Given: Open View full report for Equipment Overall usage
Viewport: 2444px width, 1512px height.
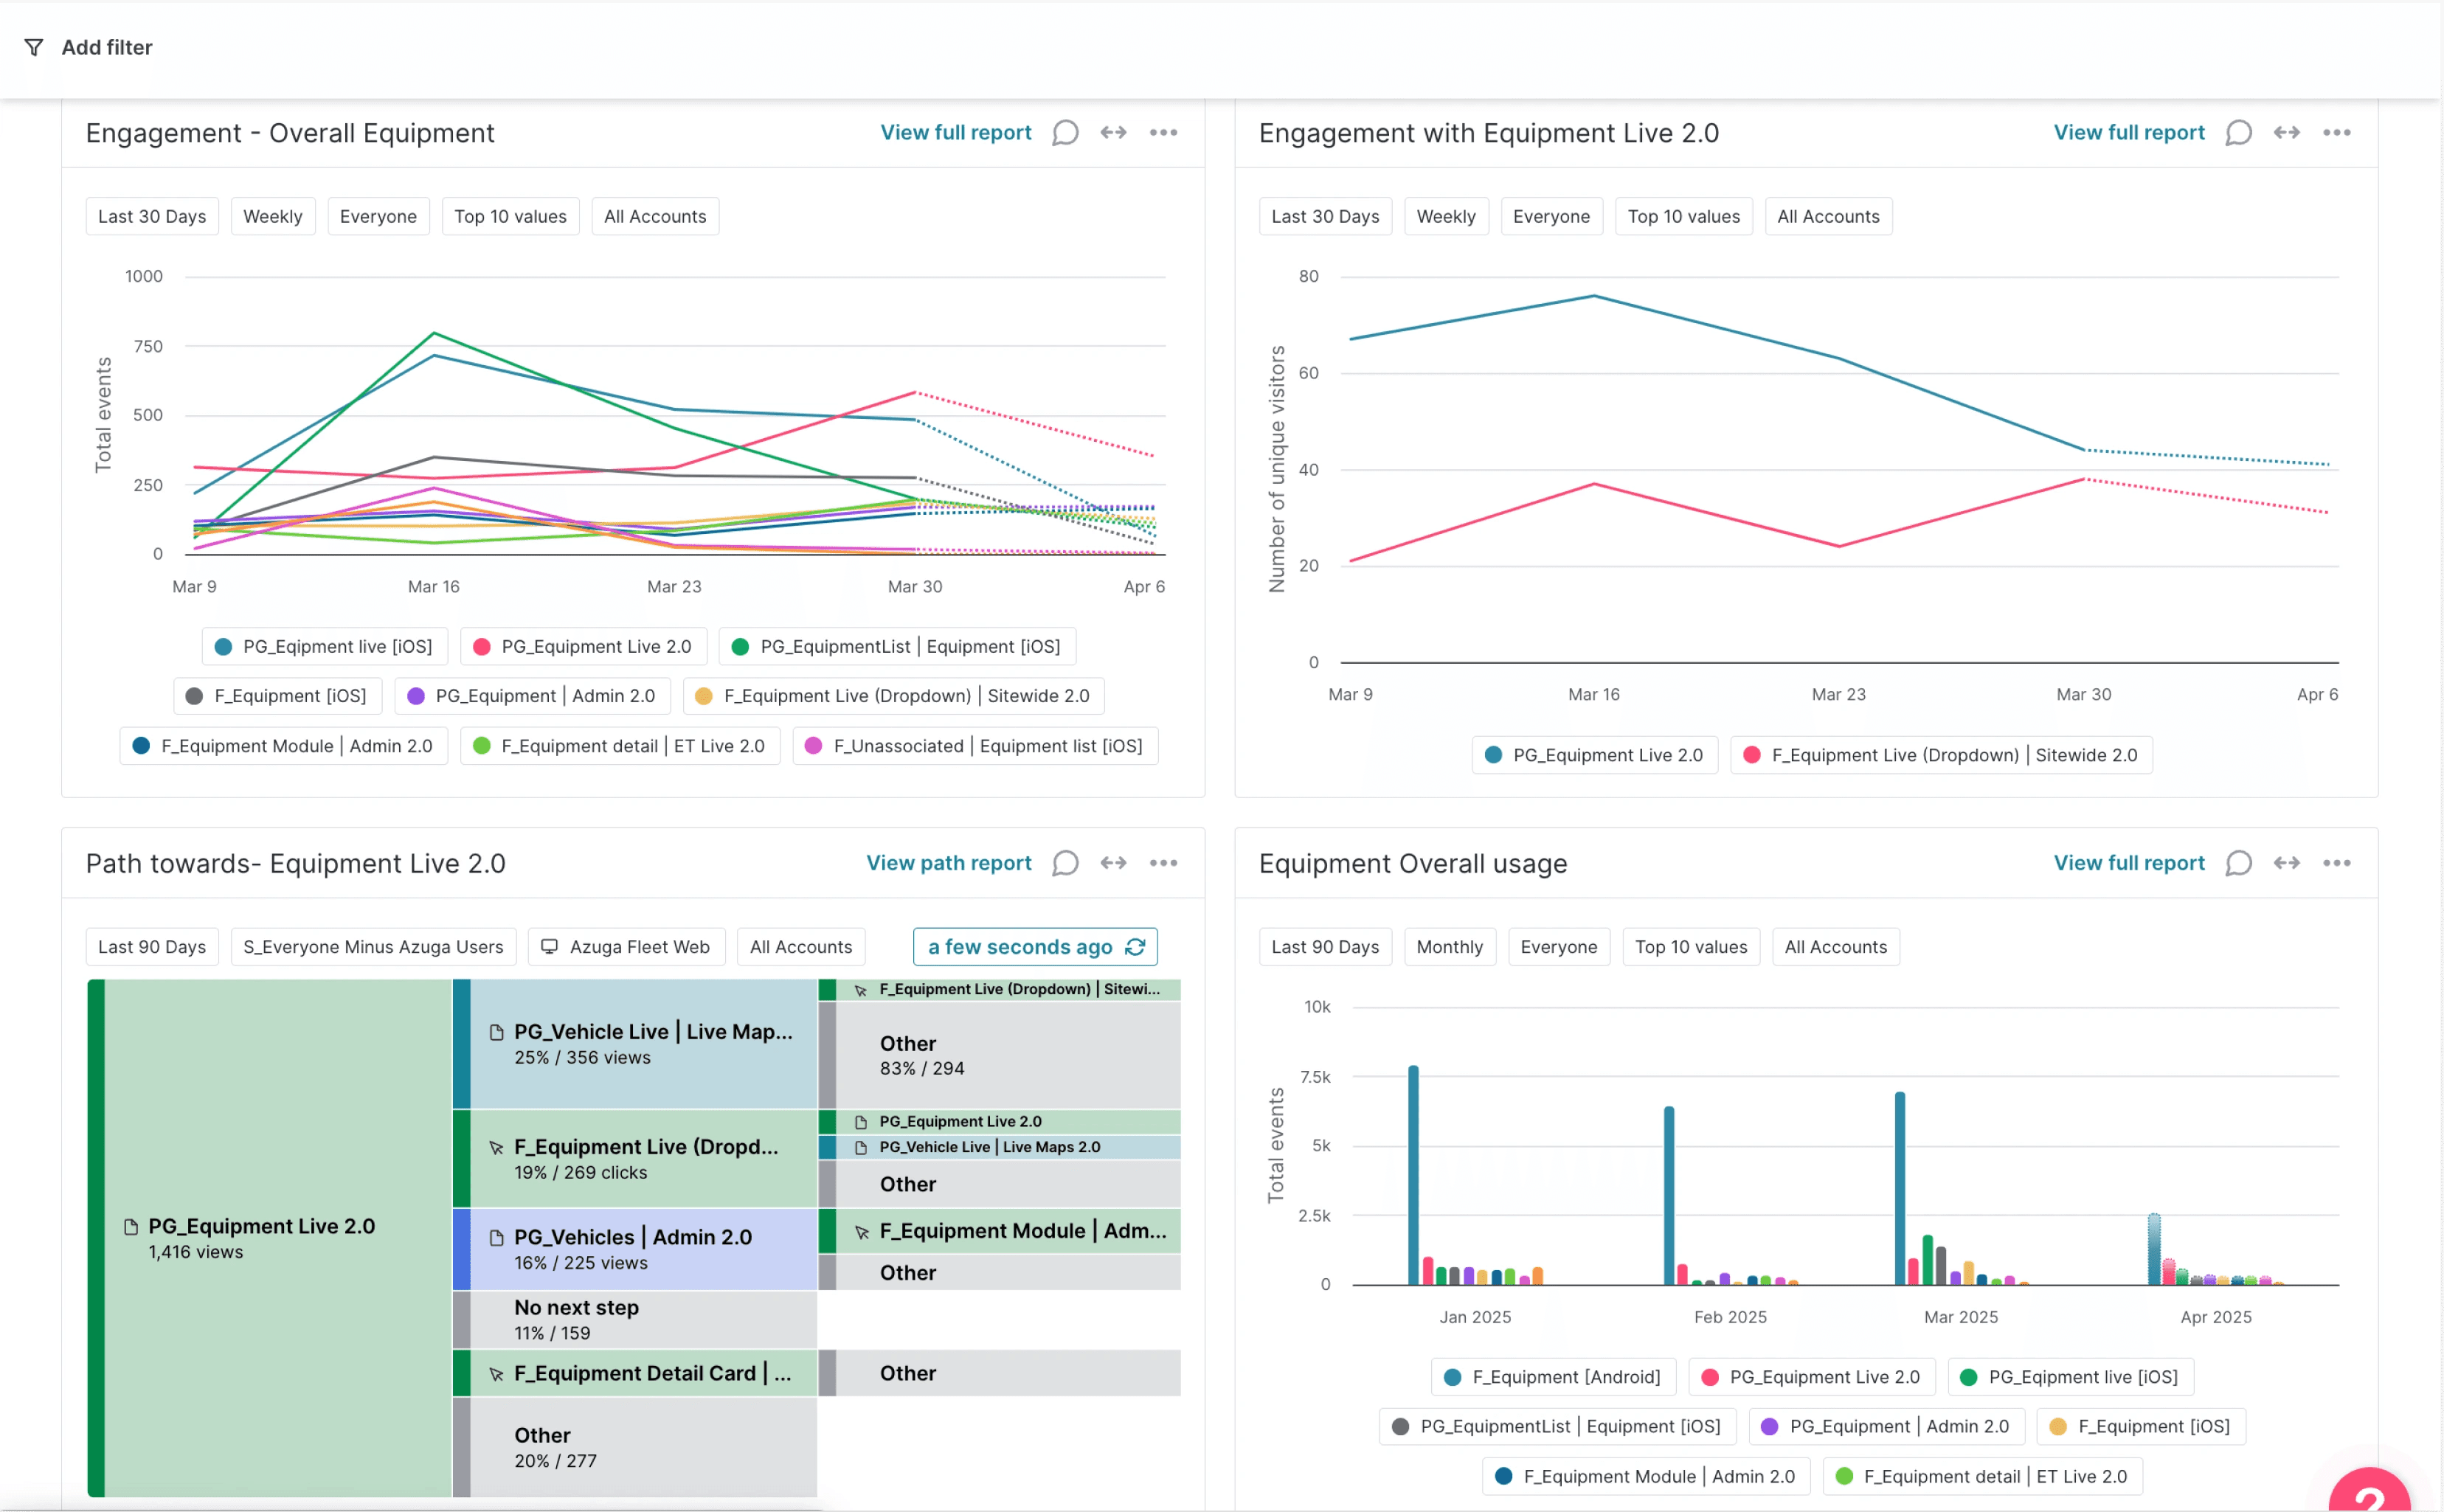Looking at the screenshot, I should (2128, 863).
